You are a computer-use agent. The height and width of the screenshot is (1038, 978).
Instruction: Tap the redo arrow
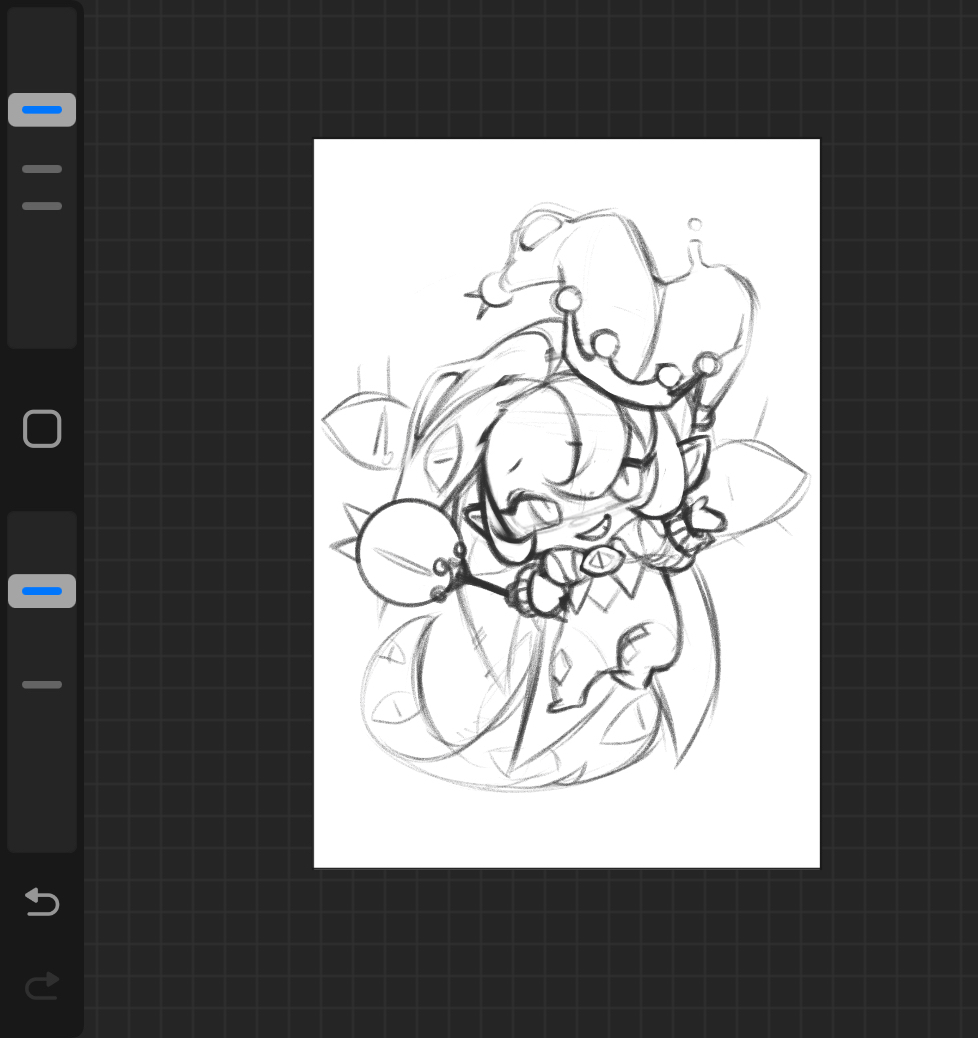42,987
